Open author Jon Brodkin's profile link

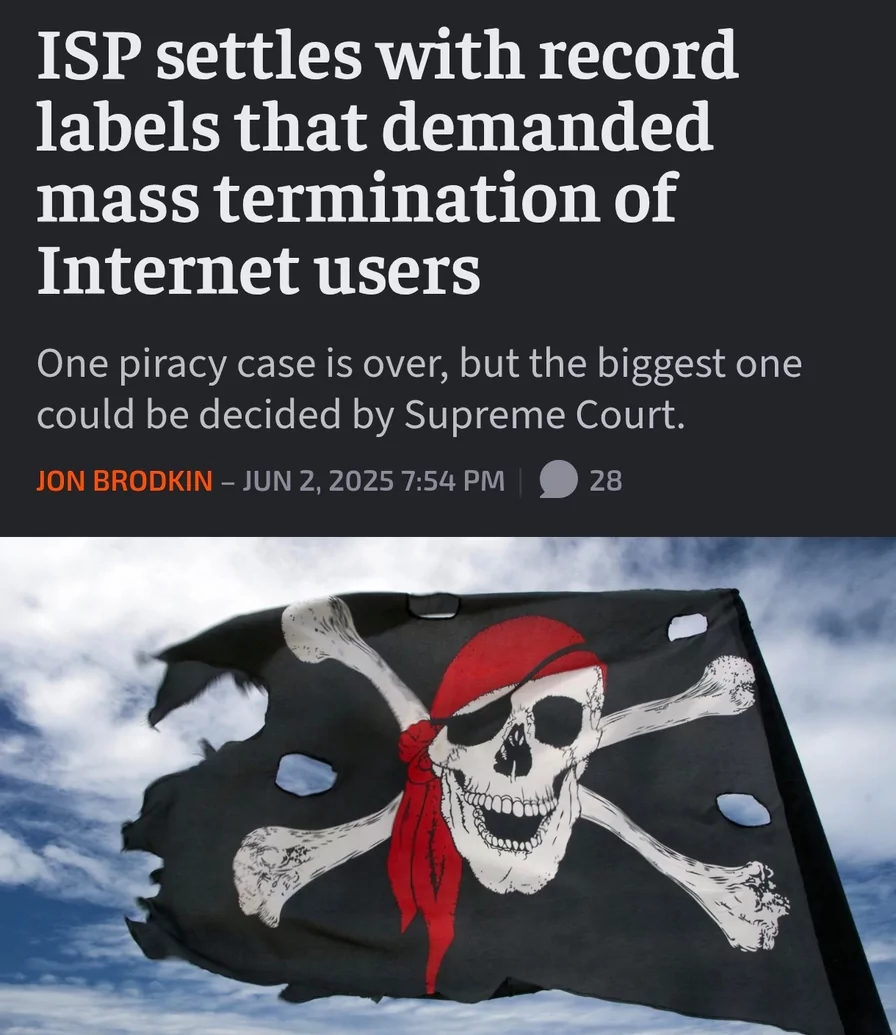click(x=124, y=481)
